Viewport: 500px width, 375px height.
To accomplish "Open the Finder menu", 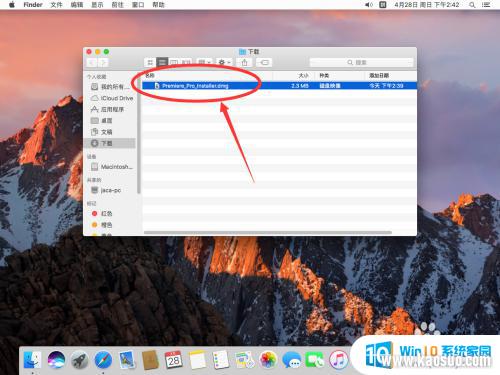I will tap(33, 5).
